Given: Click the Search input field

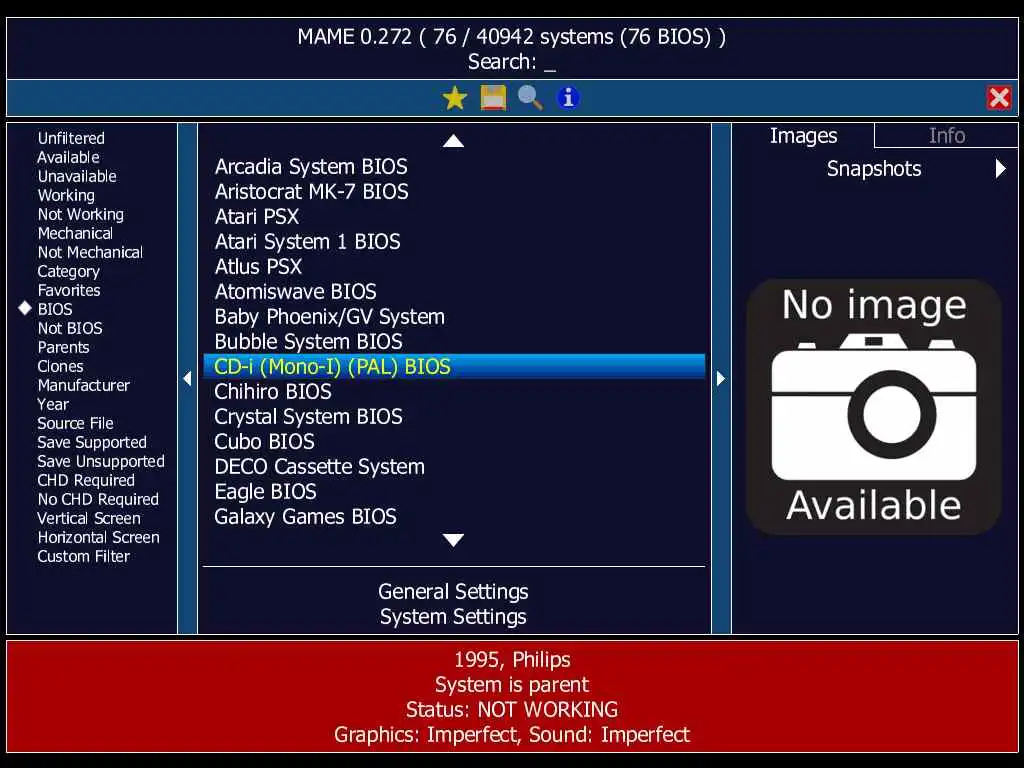Looking at the screenshot, I should pos(512,61).
